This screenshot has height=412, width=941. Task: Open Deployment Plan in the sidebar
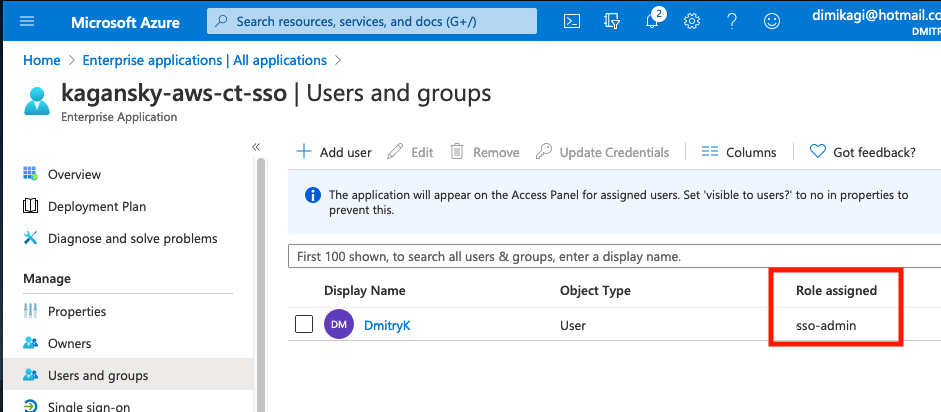96,206
